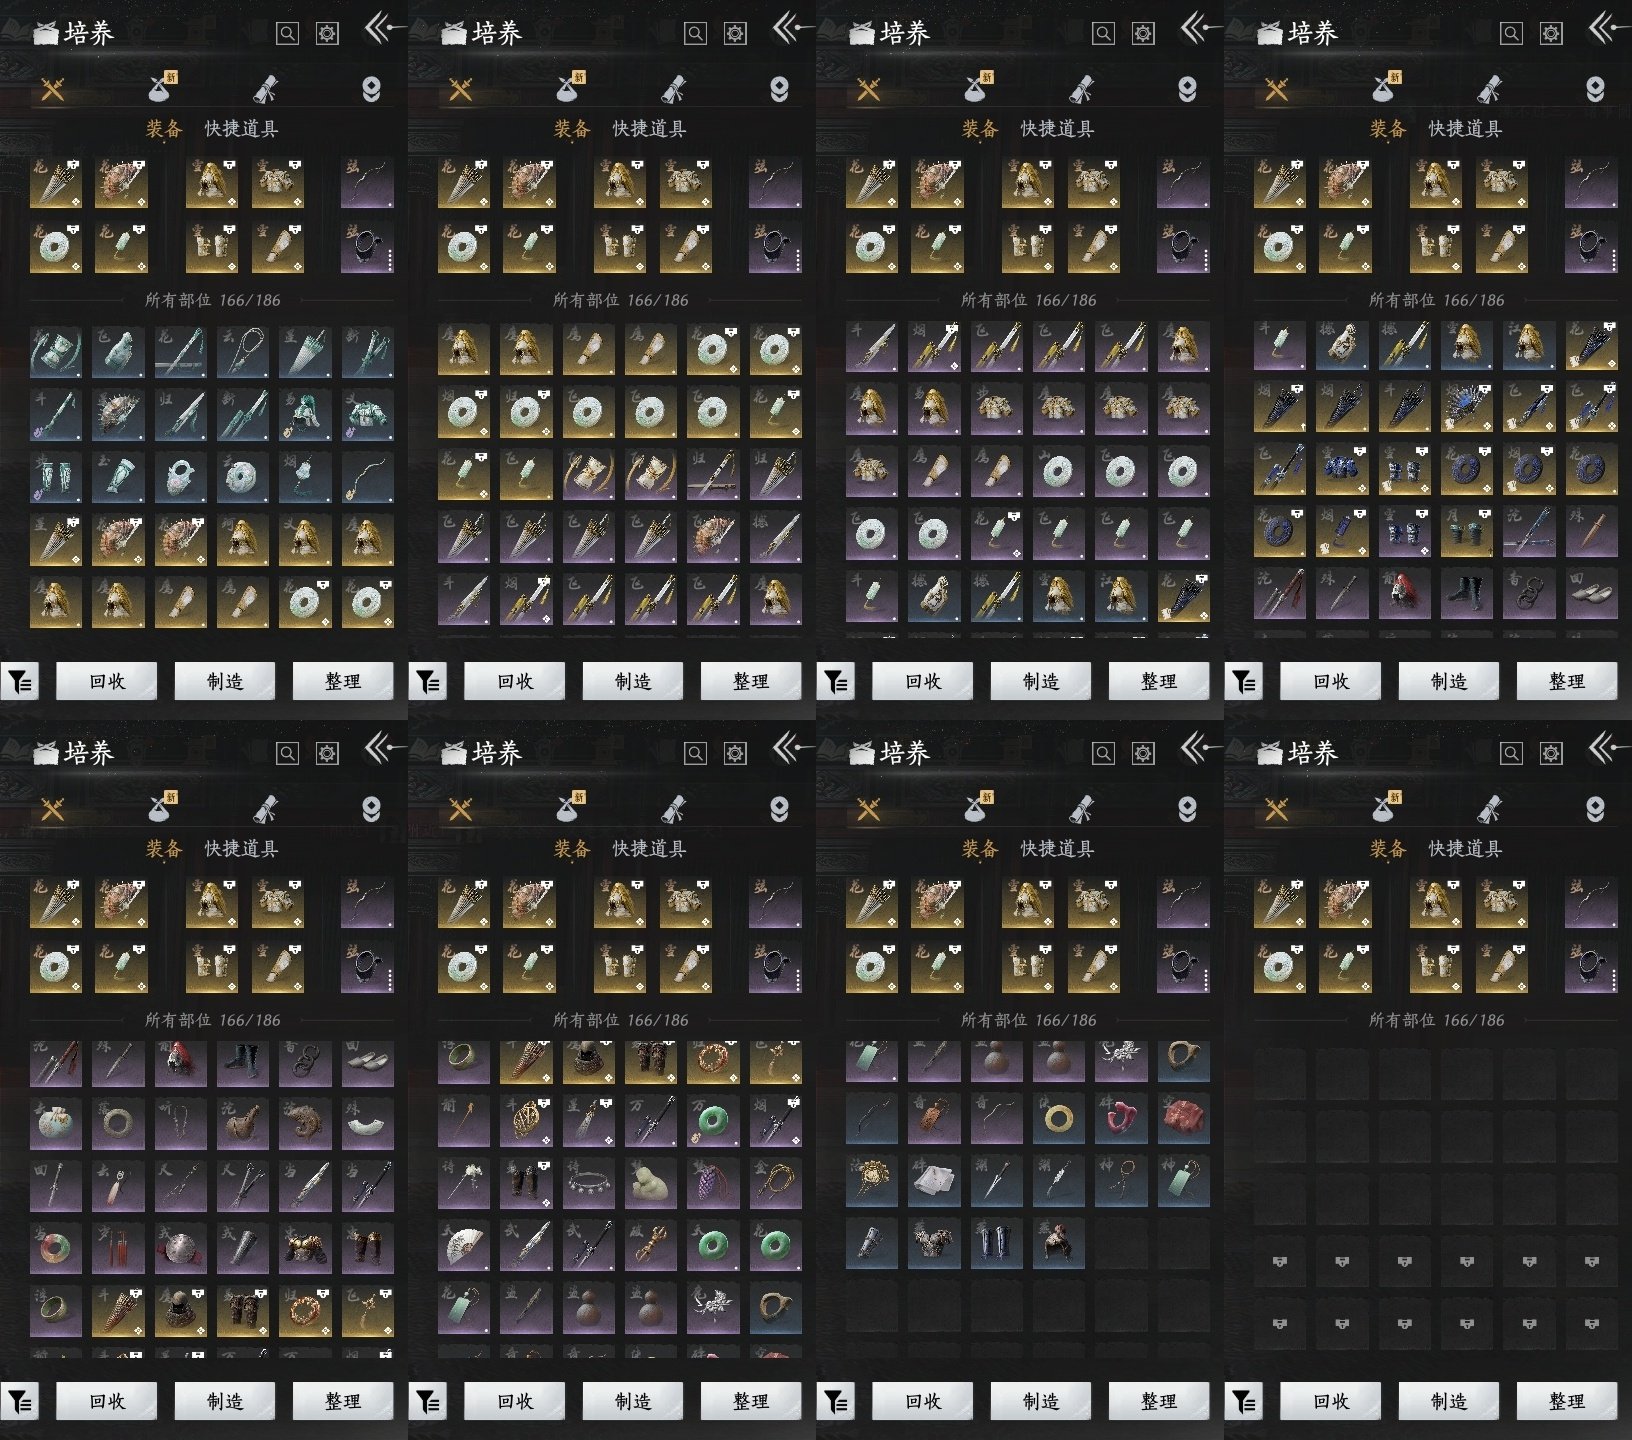The height and width of the screenshot is (1440, 1632).
Task: Click 制造 button in the empty-inventory panel
Action: pos(1448,1401)
